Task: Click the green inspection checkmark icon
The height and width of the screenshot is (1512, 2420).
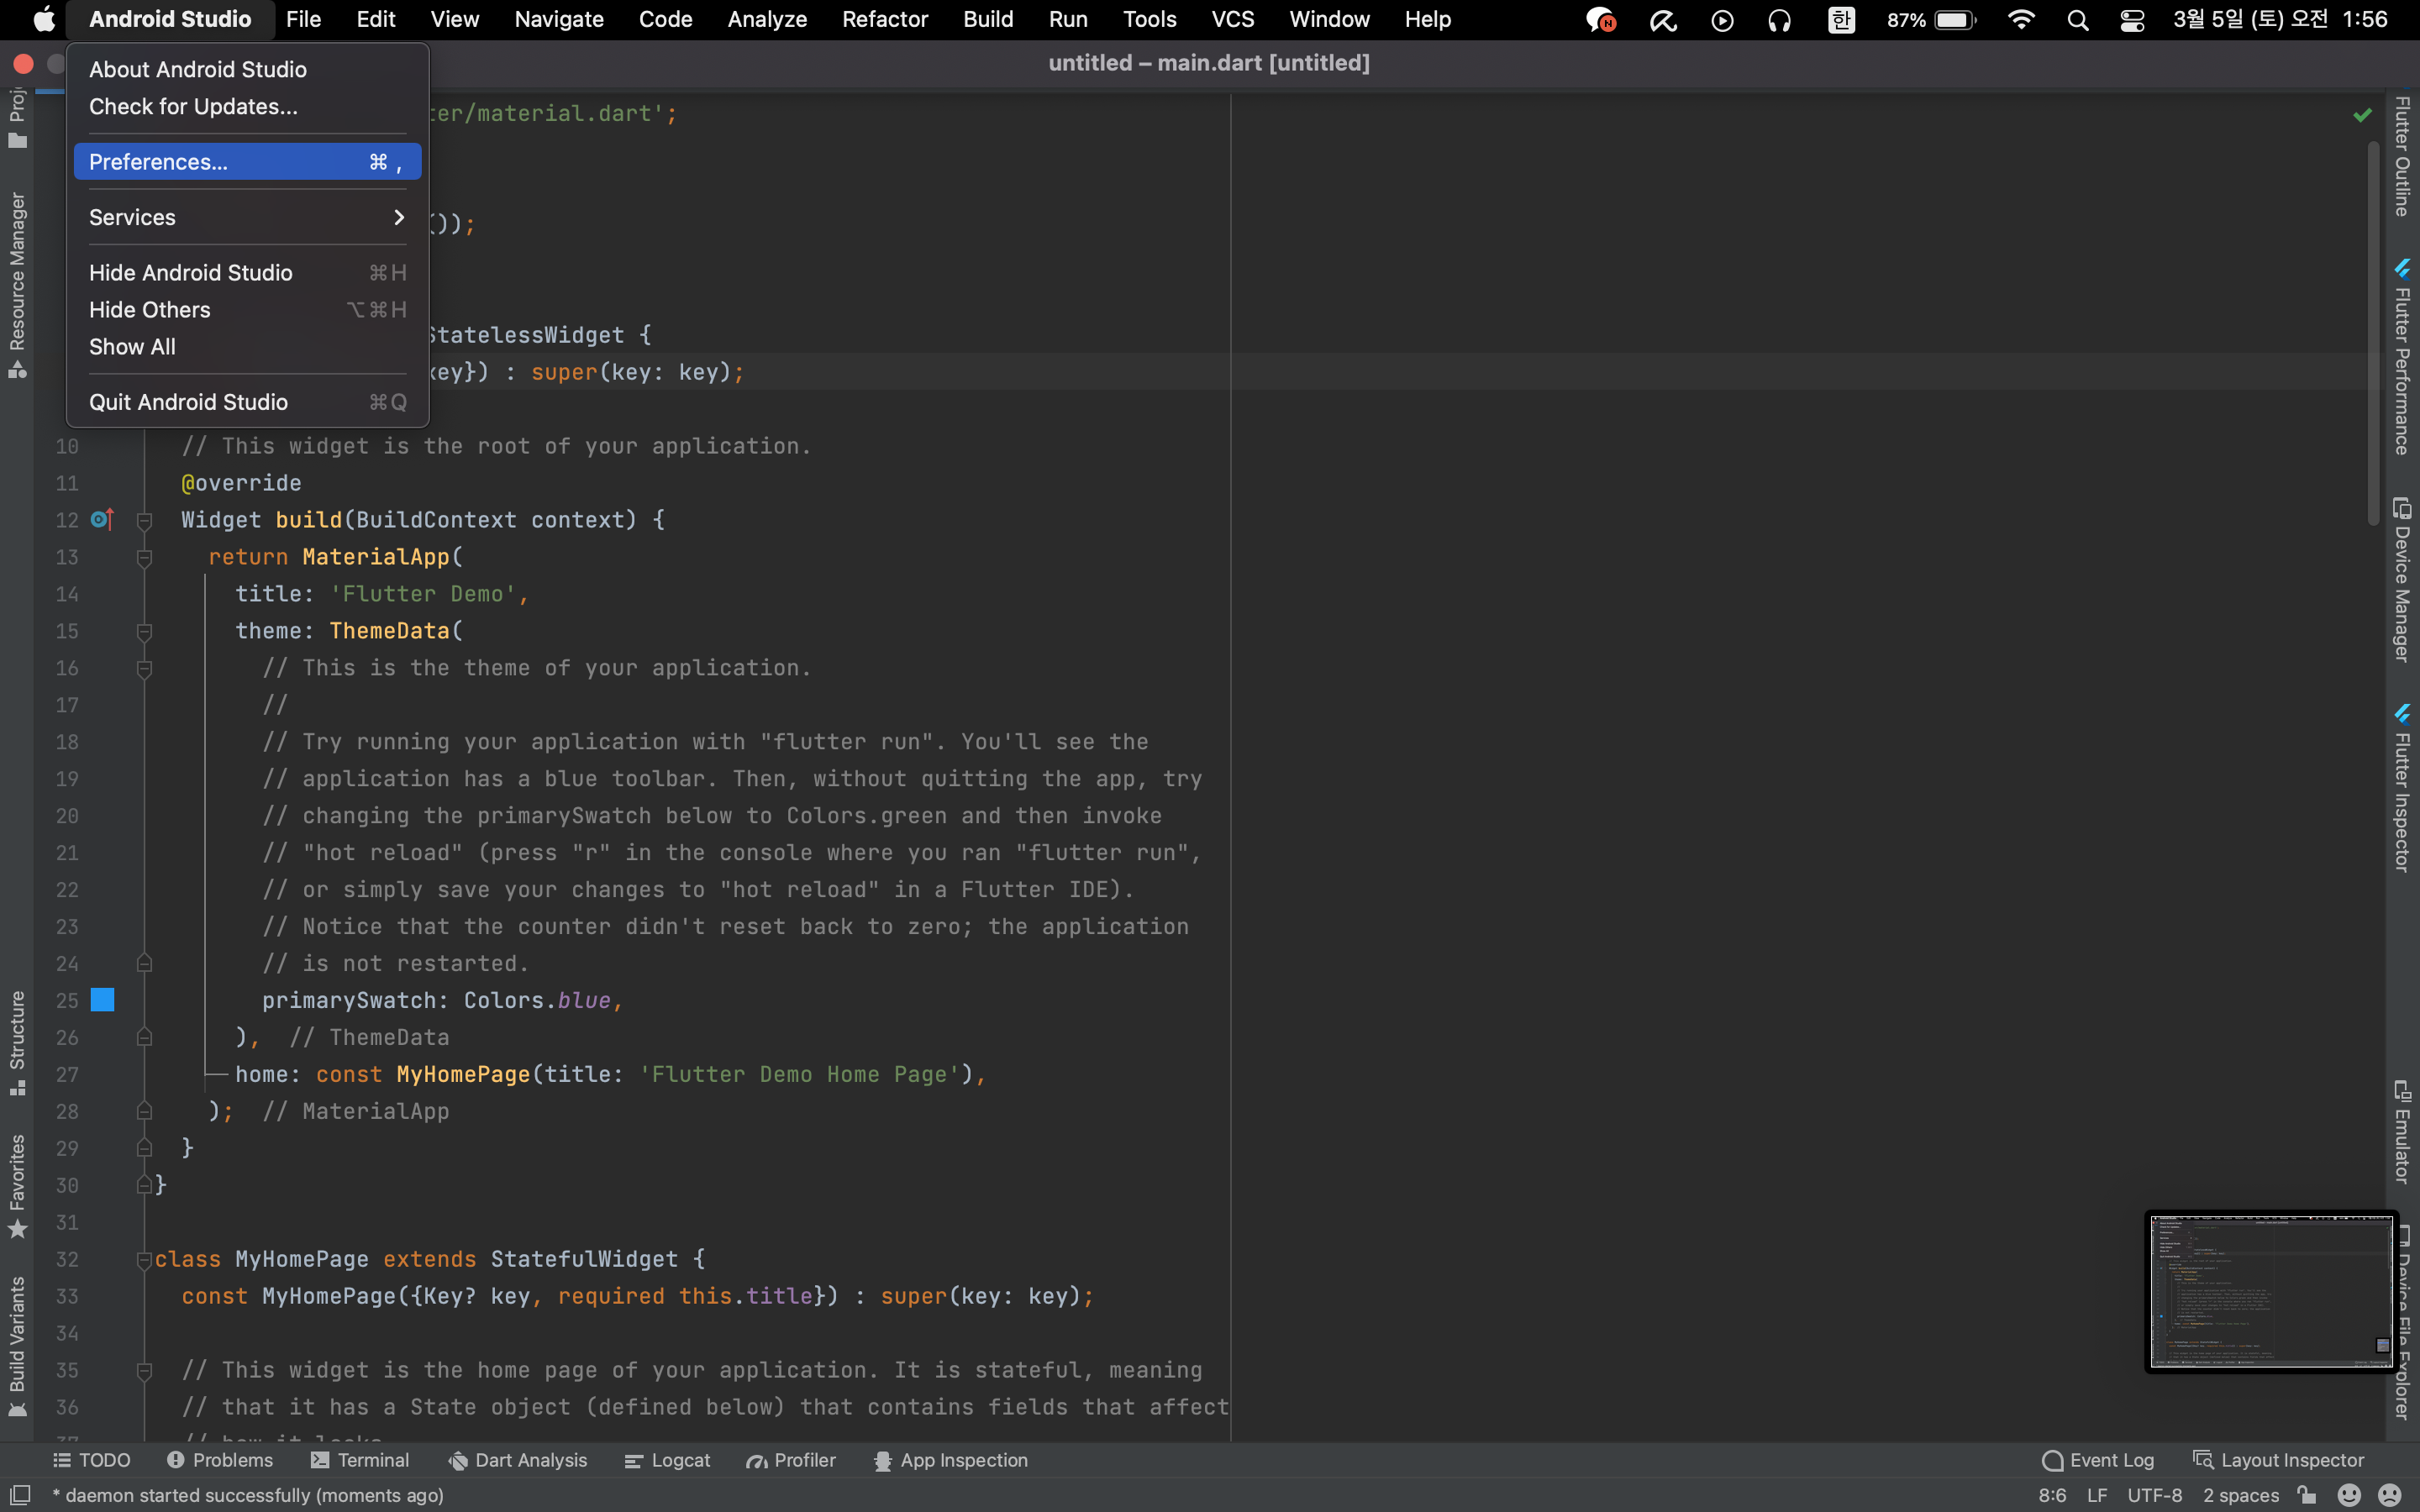Action: pyautogui.click(x=2362, y=115)
